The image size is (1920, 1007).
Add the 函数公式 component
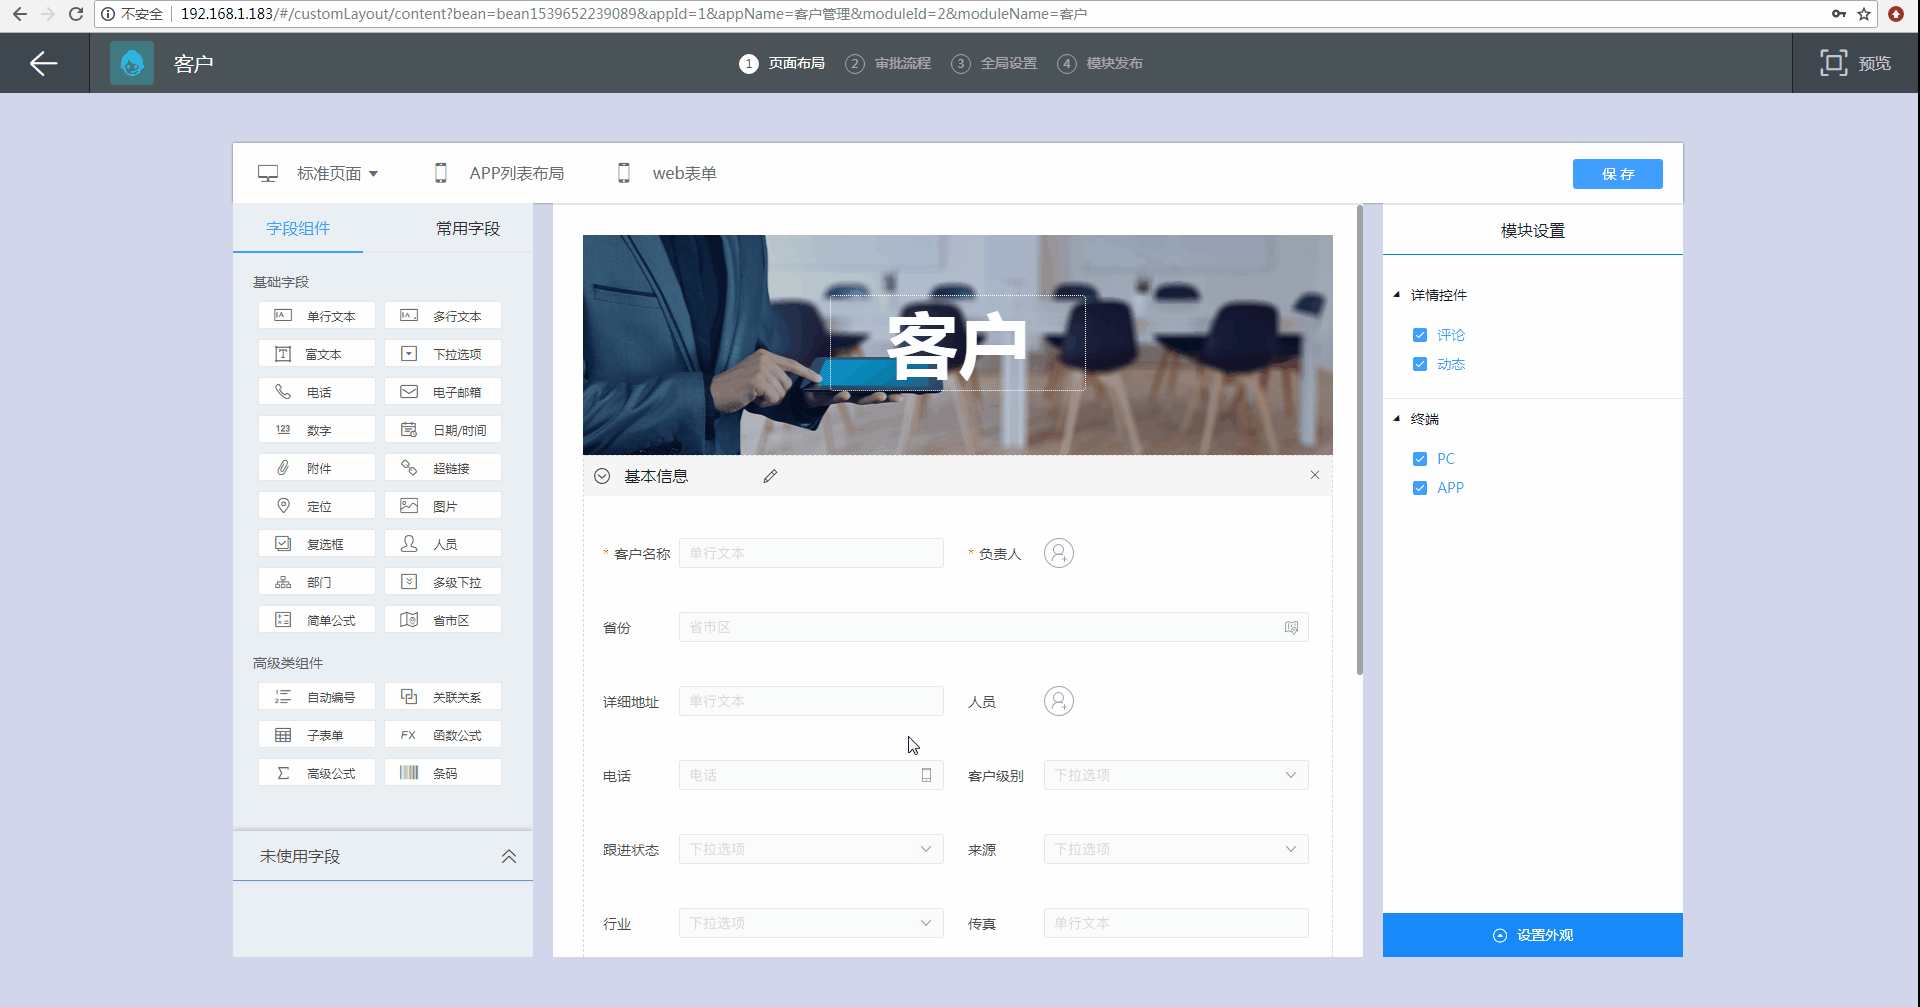(443, 735)
